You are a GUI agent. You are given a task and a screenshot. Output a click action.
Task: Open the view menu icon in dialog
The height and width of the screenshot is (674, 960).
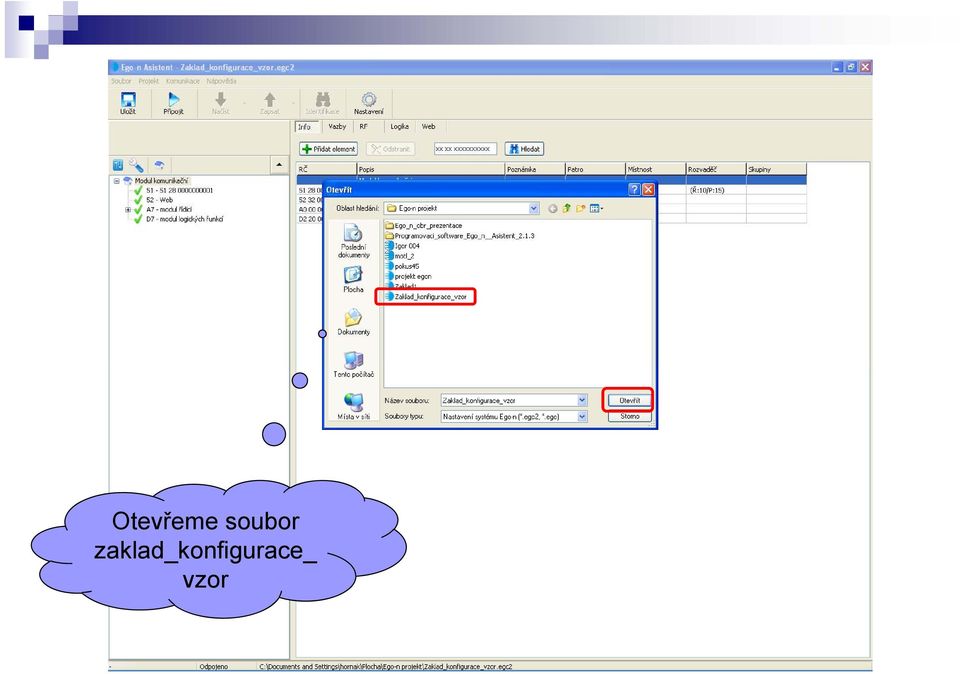(596, 209)
